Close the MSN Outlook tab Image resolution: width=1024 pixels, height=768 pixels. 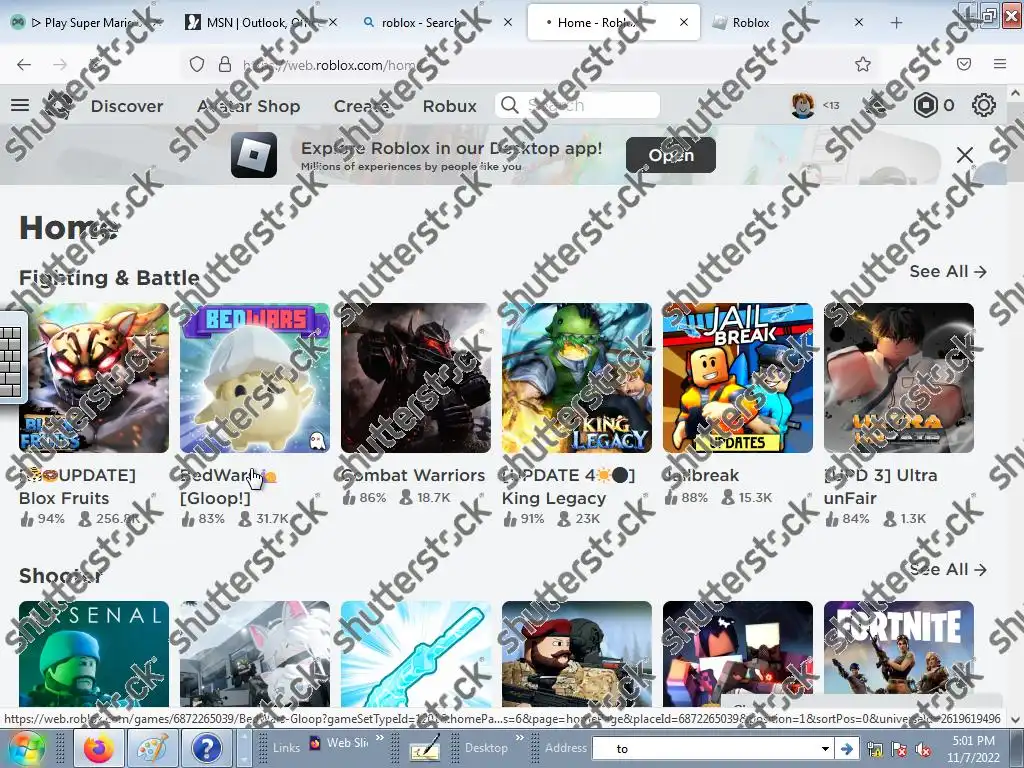click(333, 22)
